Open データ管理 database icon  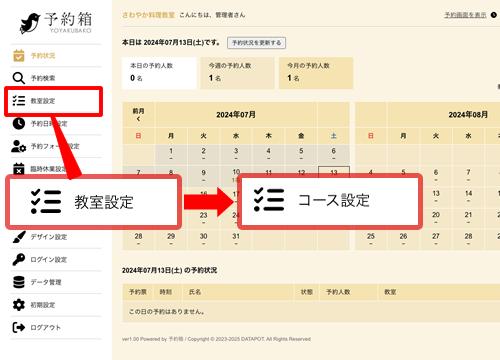click(19, 282)
